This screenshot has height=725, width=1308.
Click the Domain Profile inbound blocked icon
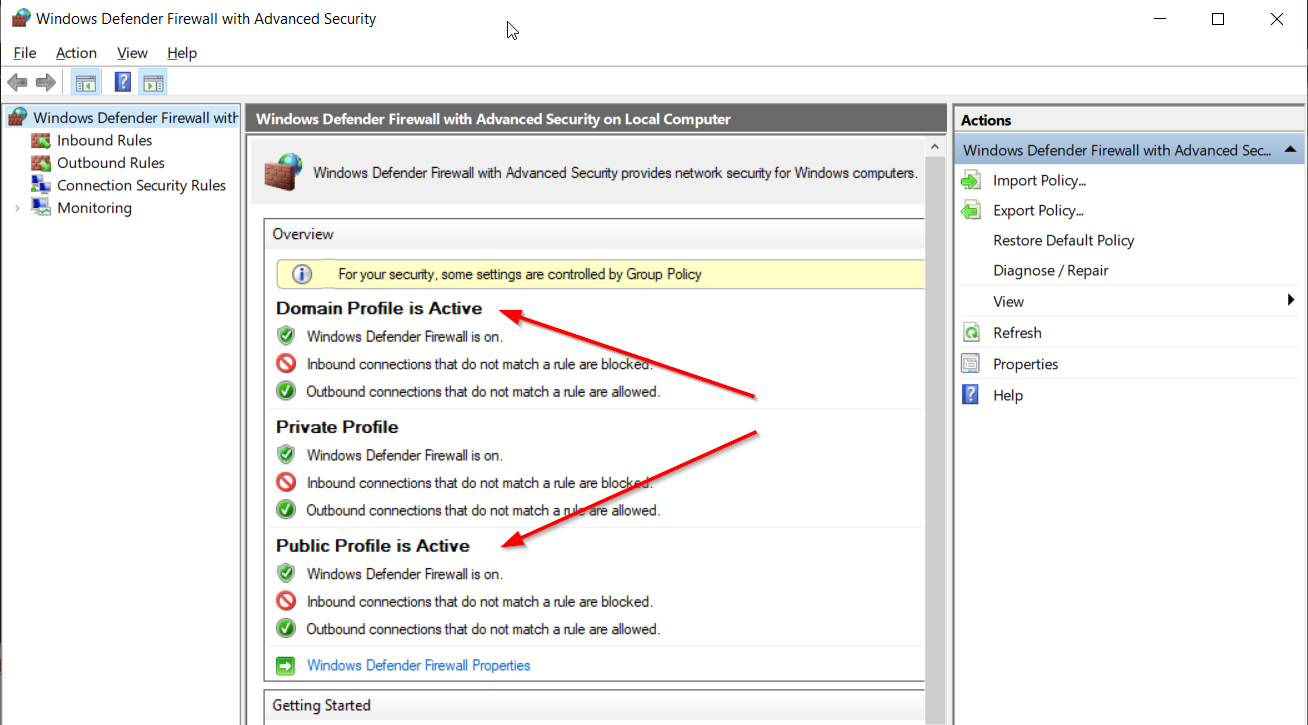[x=286, y=363]
